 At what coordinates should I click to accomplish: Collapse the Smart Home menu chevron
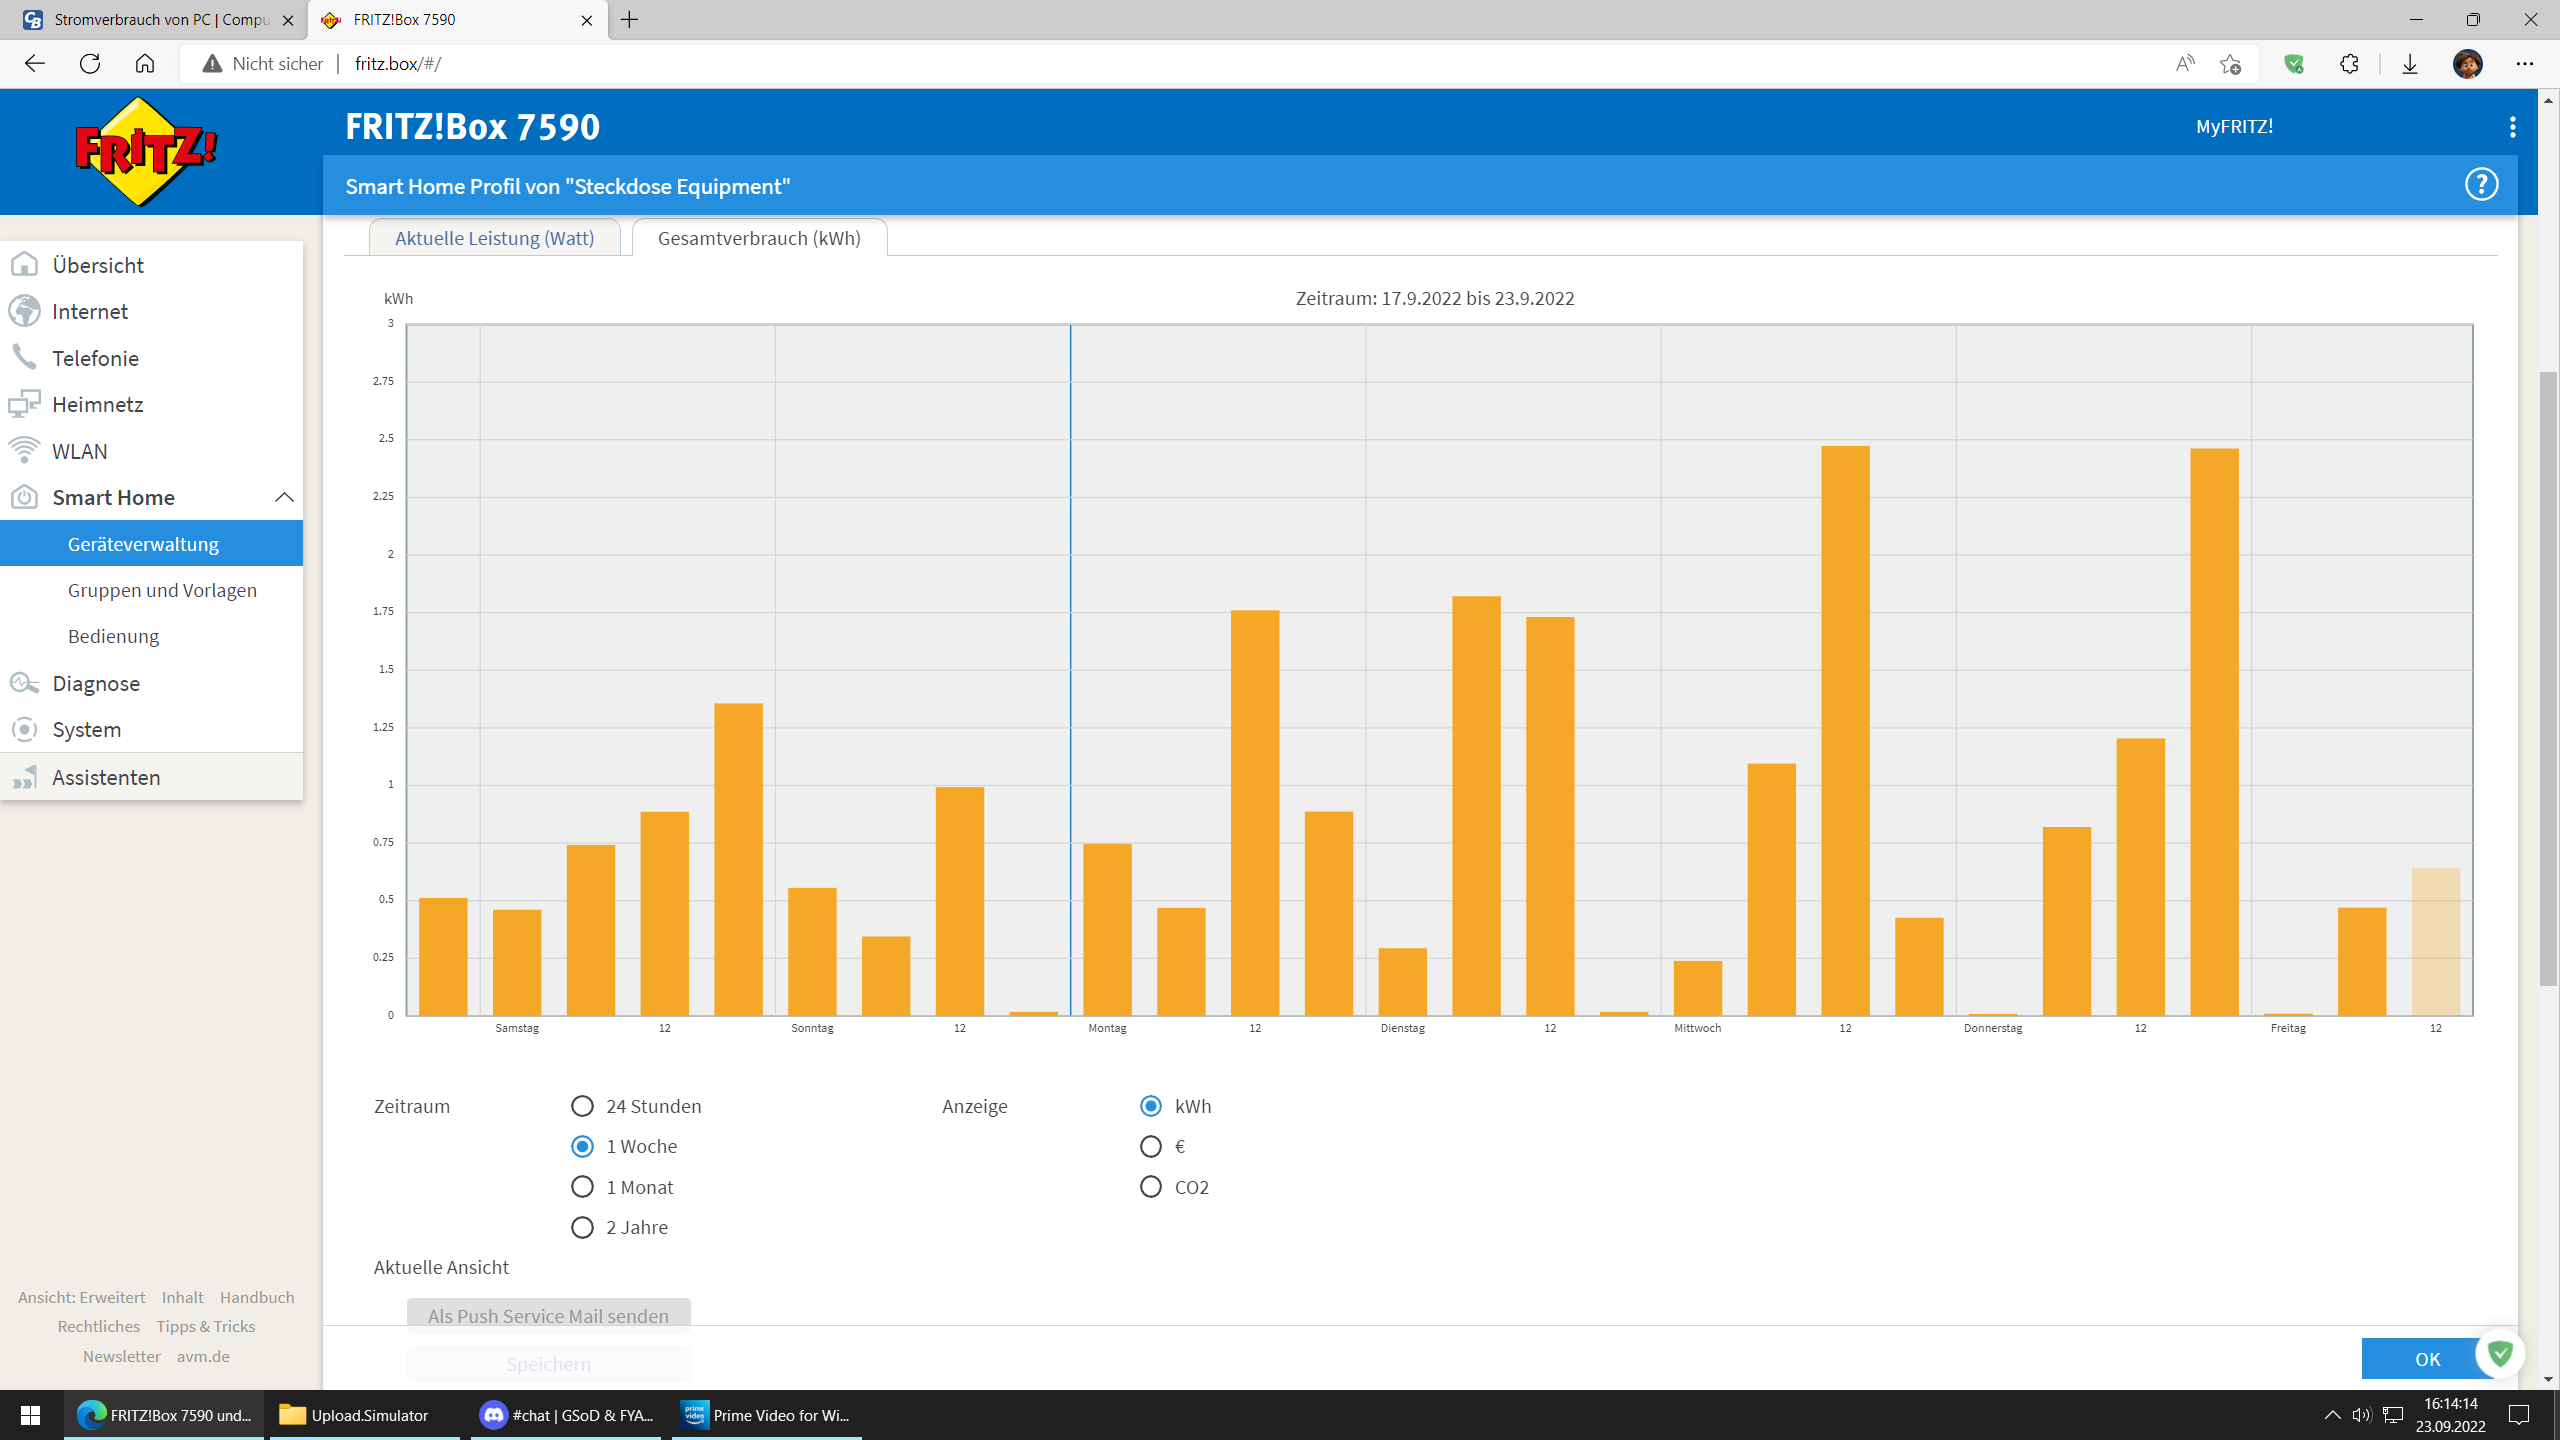coord(284,497)
